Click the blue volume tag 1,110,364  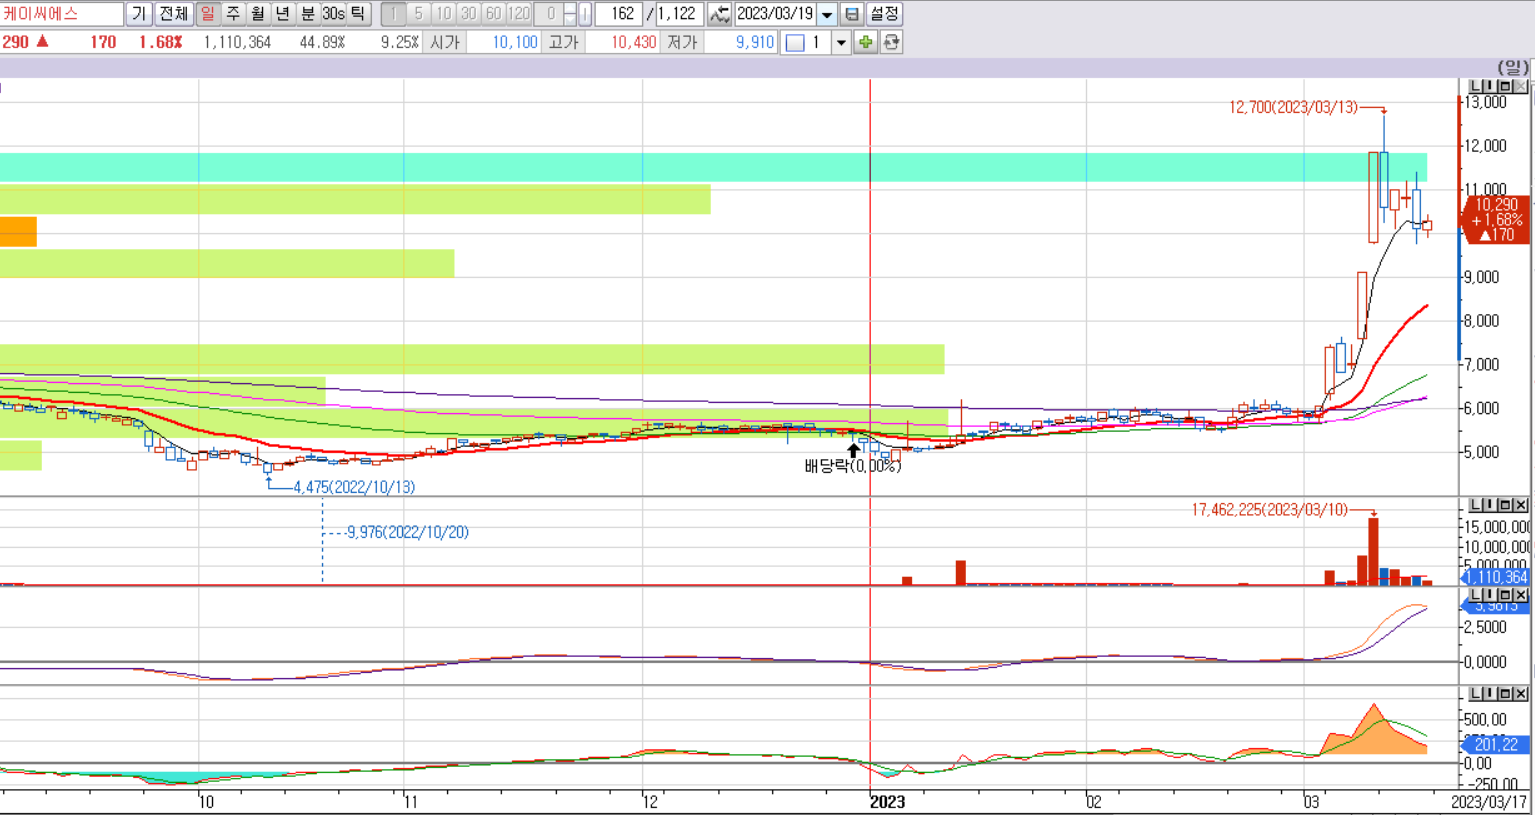(x=1496, y=577)
